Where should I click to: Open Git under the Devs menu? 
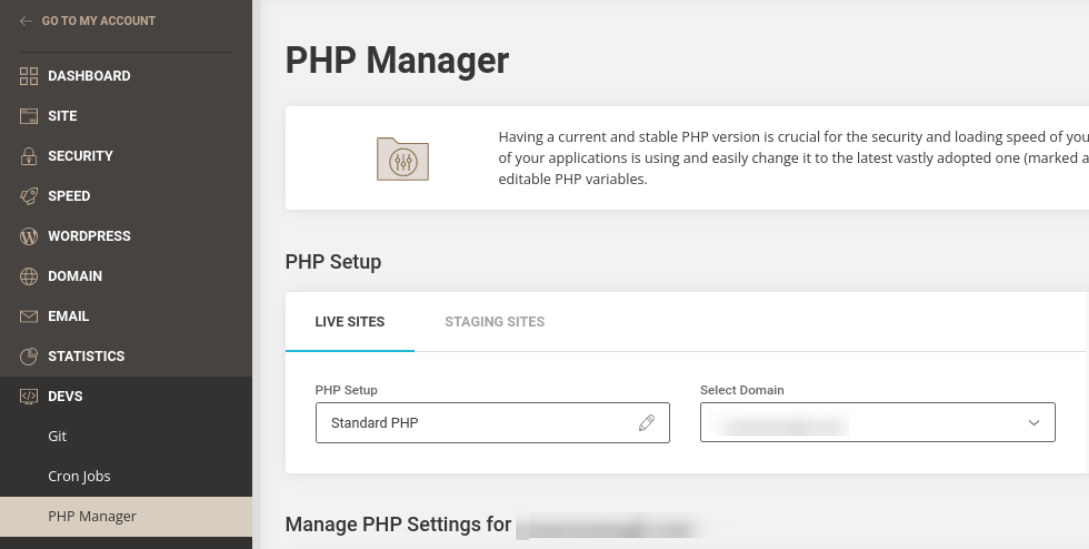tap(57, 436)
